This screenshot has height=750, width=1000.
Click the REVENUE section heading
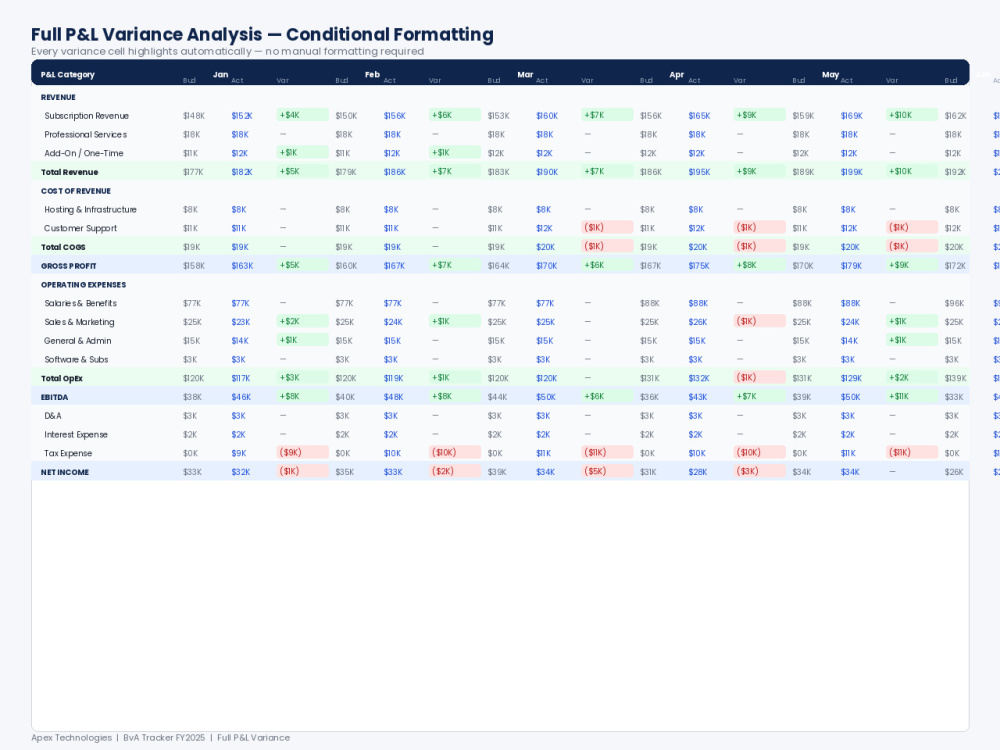tap(58, 98)
